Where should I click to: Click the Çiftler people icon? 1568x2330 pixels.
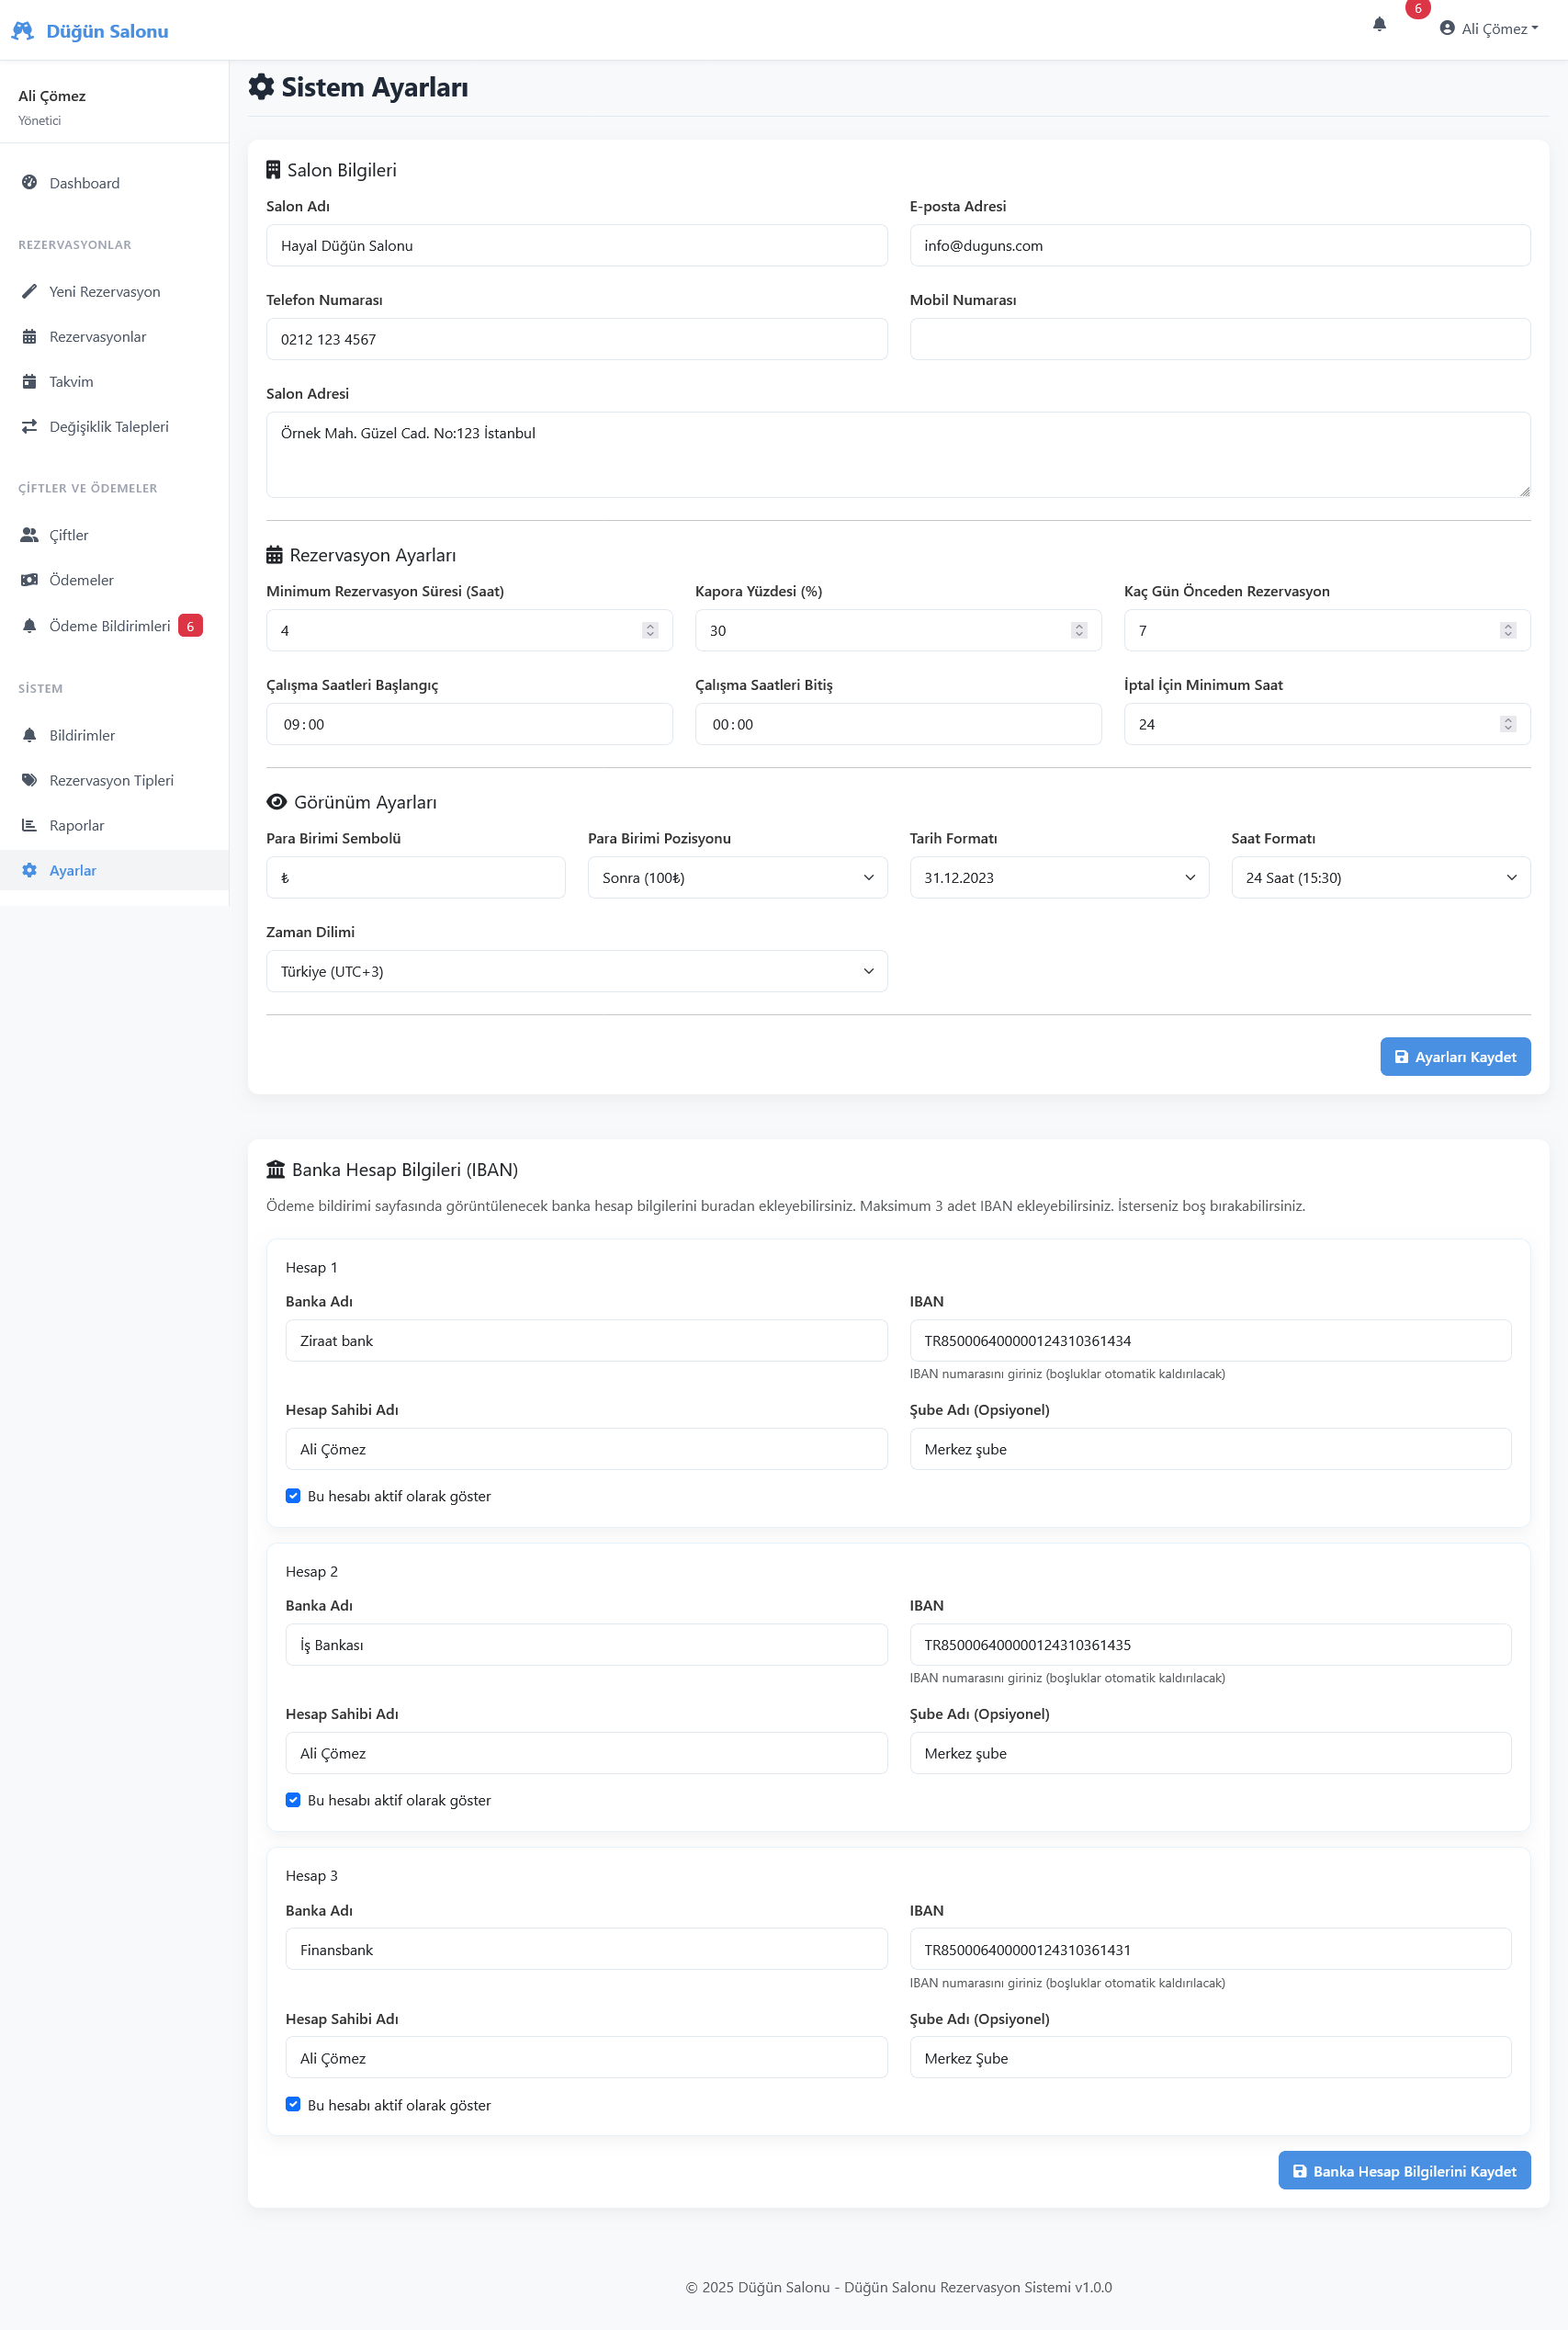pyautogui.click(x=29, y=535)
